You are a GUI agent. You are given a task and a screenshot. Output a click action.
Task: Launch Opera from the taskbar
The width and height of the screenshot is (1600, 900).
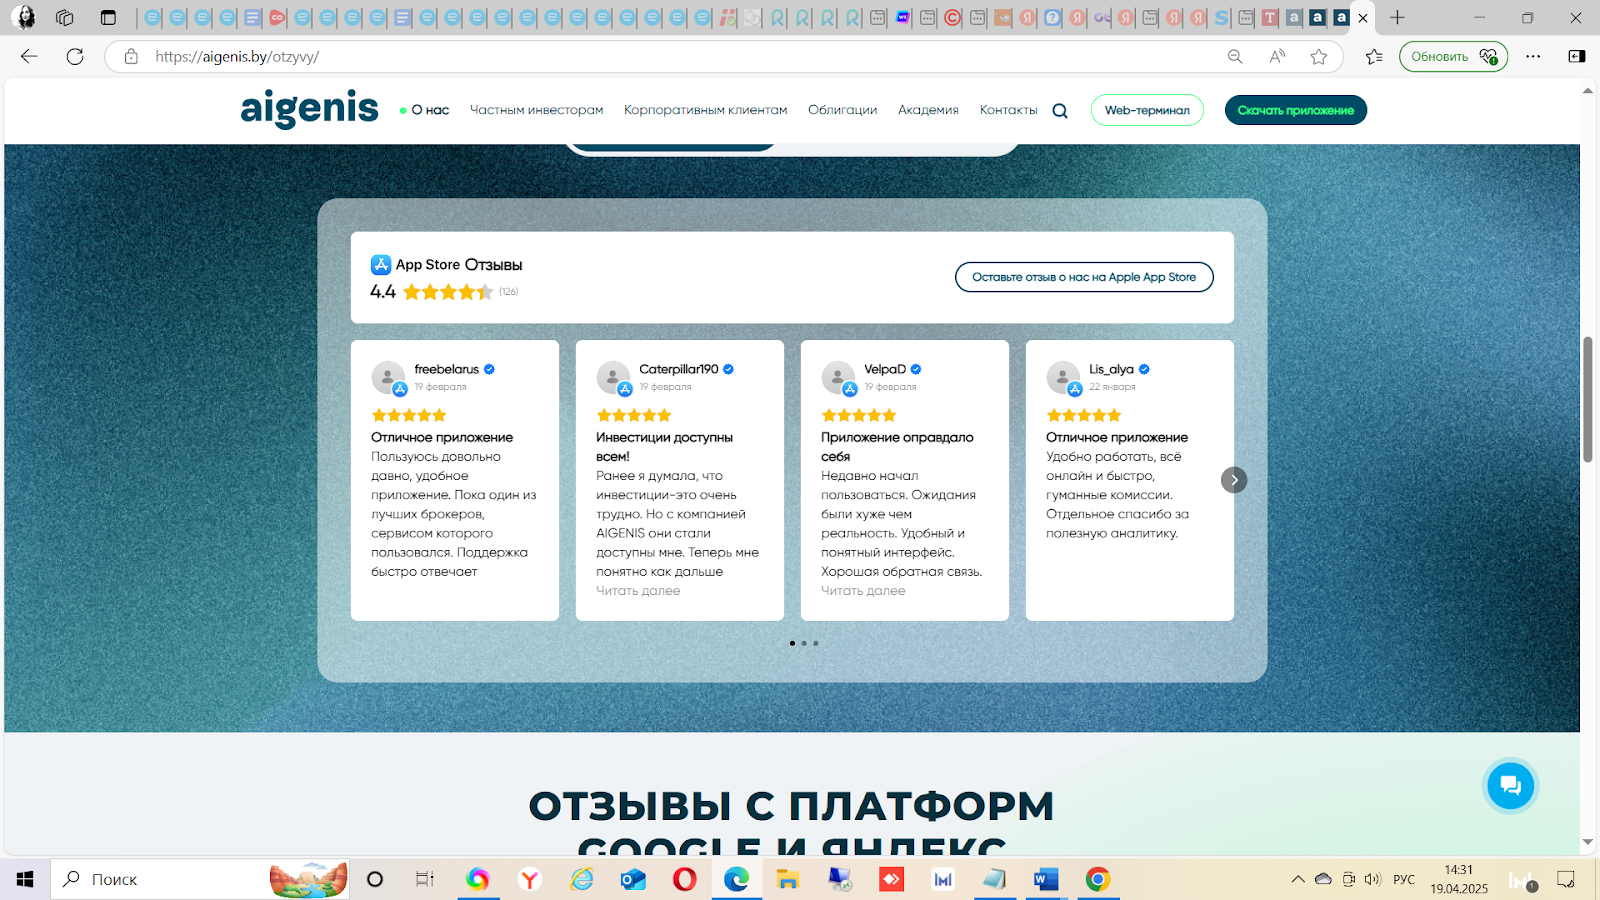[685, 879]
